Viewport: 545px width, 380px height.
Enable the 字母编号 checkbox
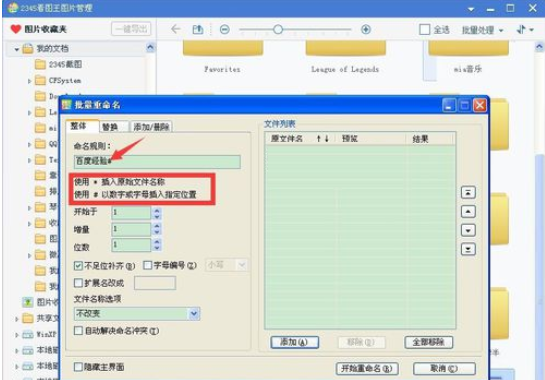pos(147,265)
